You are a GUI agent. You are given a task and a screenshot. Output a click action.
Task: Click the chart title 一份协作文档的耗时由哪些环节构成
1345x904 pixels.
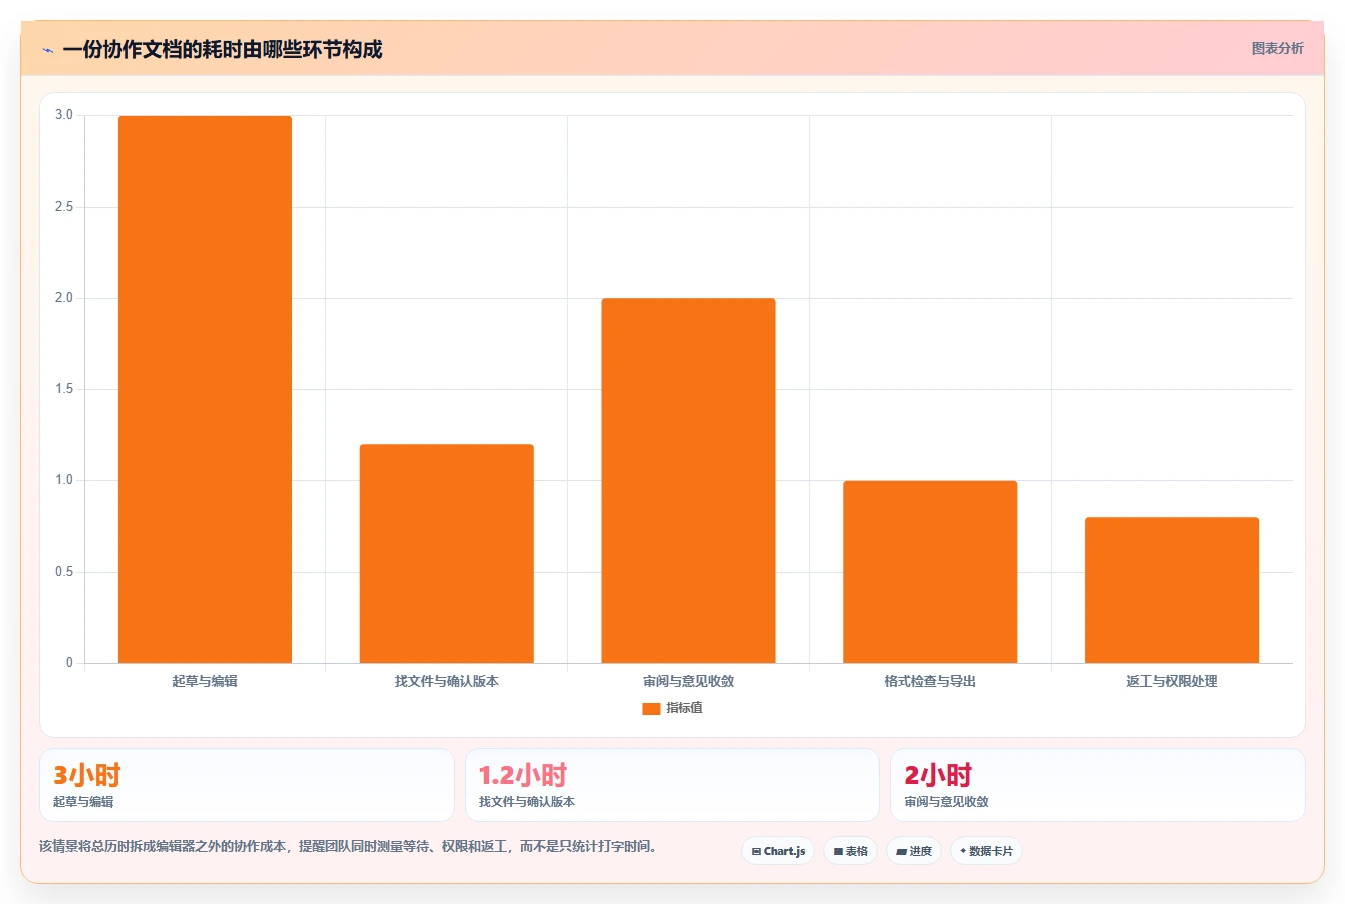pyautogui.click(x=222, y=50)
